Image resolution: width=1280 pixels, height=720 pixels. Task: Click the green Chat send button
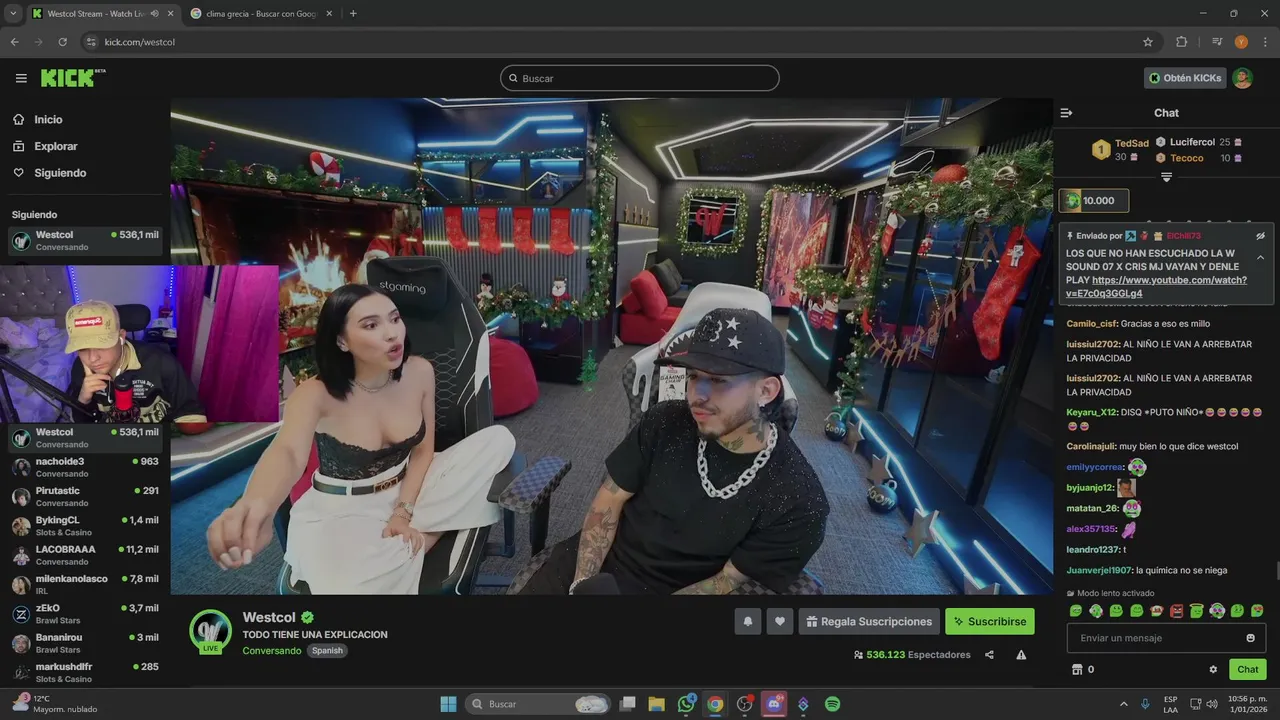point(1247,669)
